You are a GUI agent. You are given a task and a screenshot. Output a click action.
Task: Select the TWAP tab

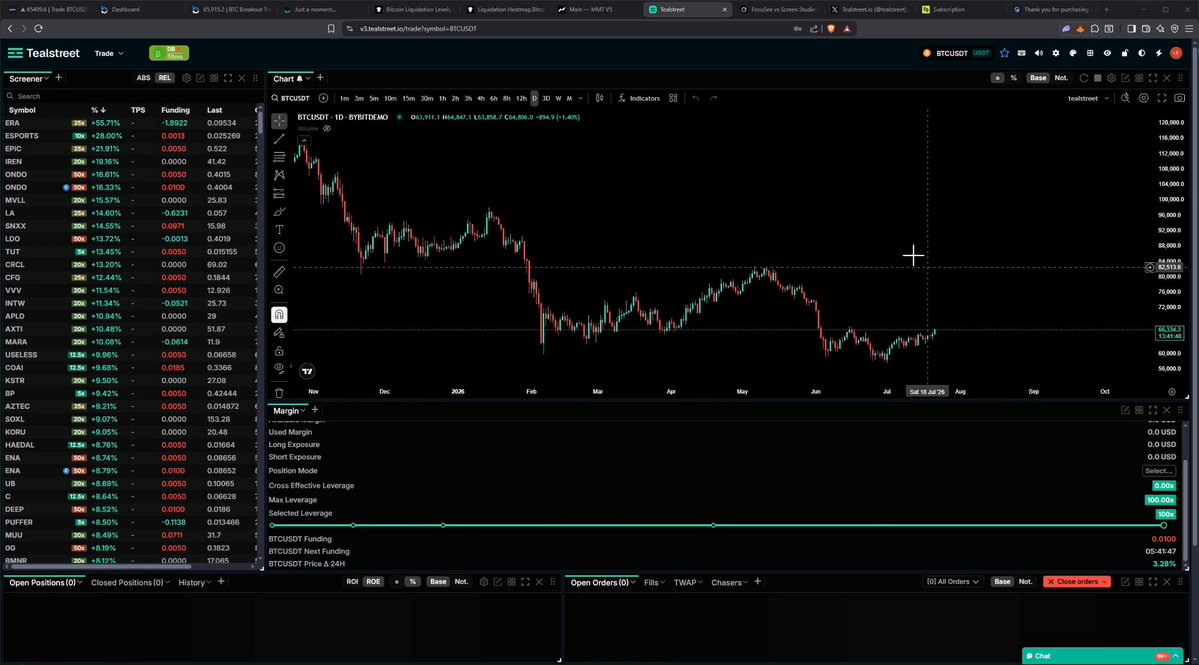point(687,582)
